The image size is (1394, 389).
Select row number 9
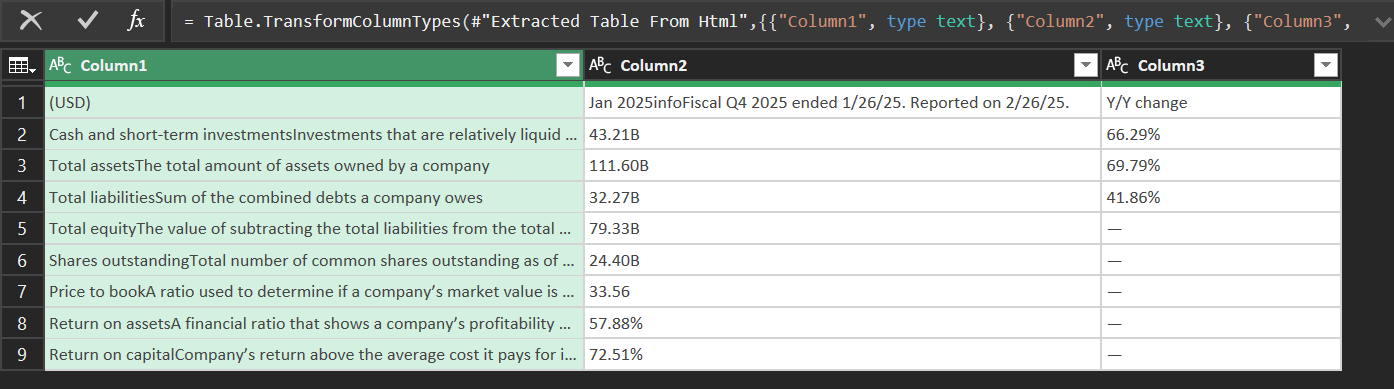[22, 354]
